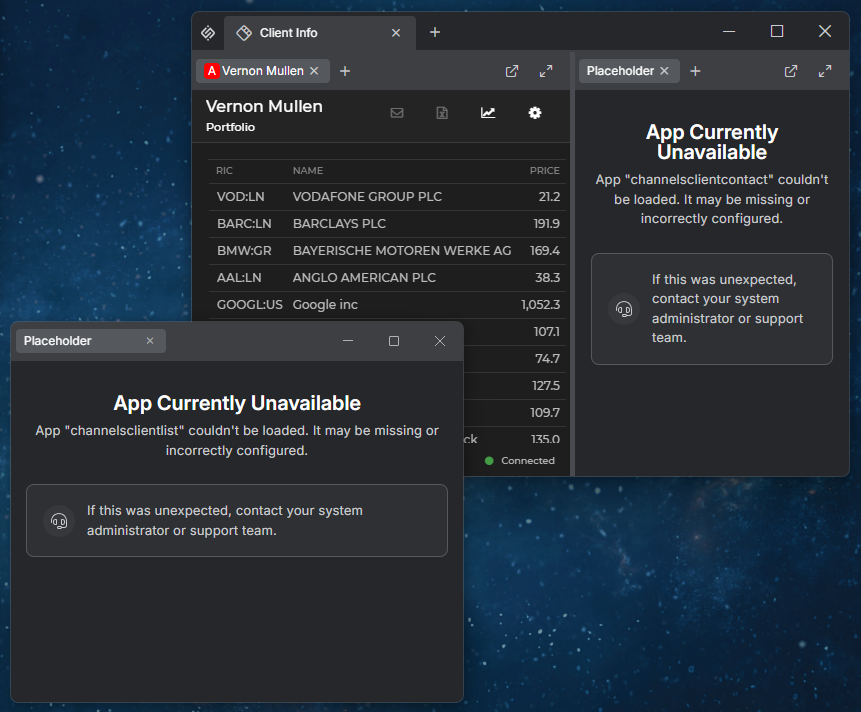Eject the Vernon Mullen pane to window
The height and width of the screenshot is (712, 861).
(x=512, y=71)
